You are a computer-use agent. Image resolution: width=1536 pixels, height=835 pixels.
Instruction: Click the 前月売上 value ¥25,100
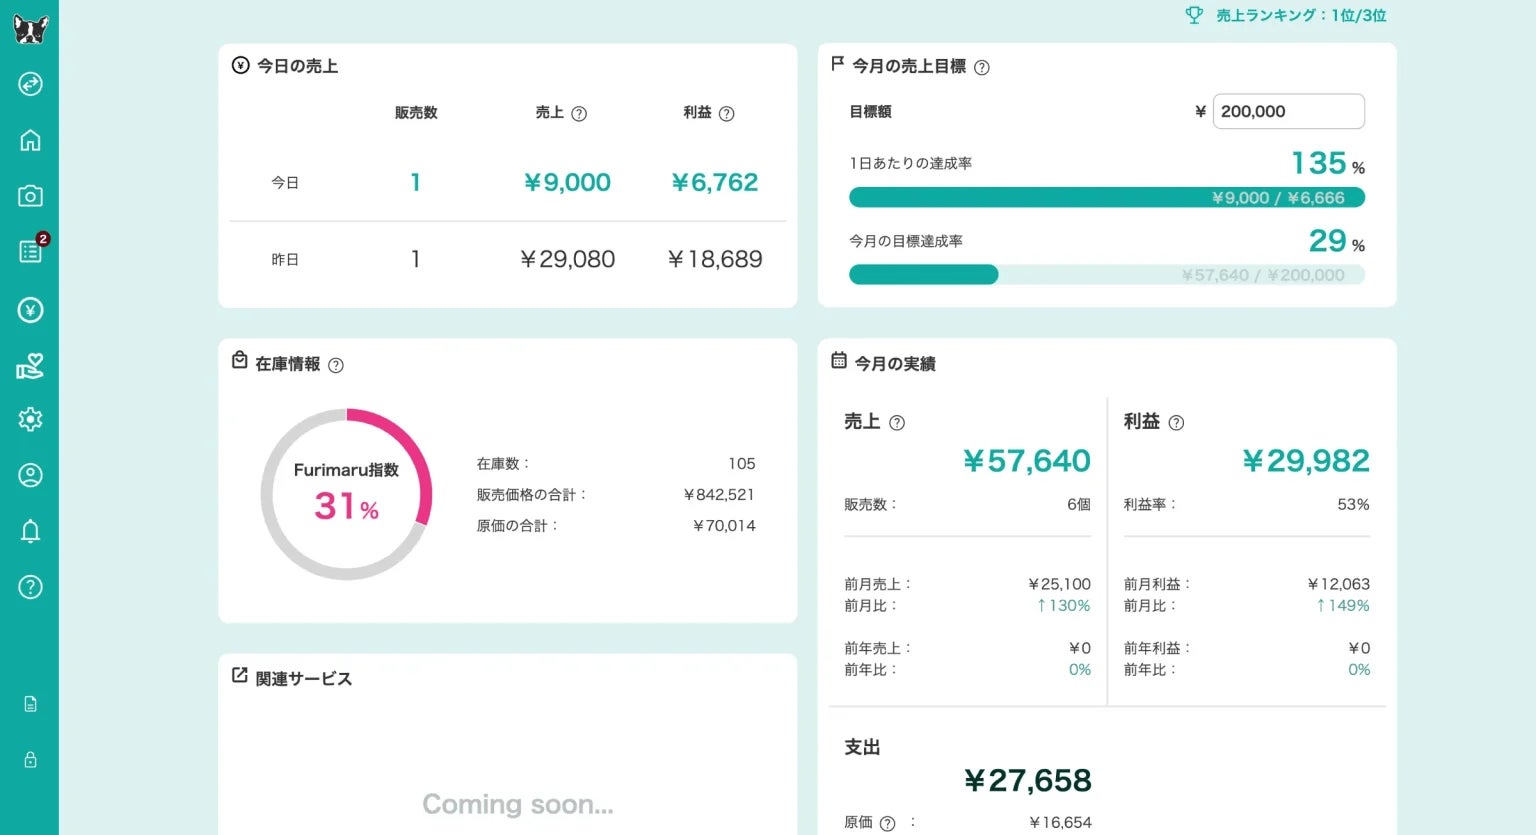point(1060,584)
